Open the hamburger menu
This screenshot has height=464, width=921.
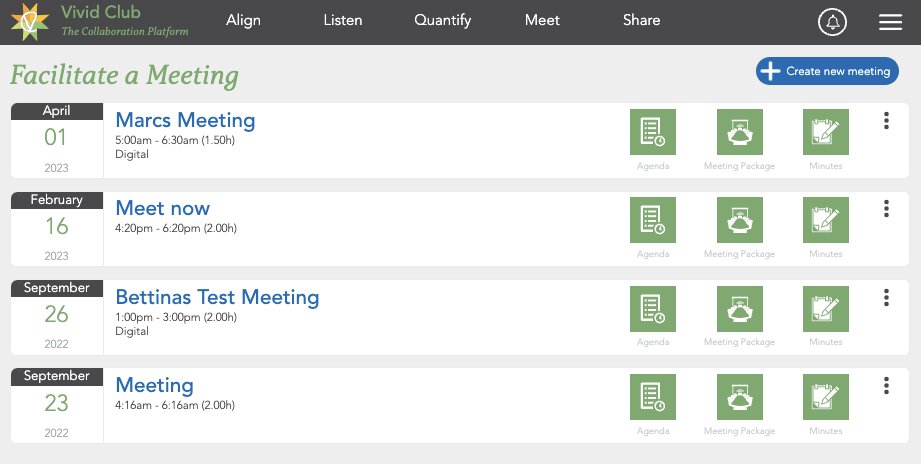pyautogui.click(x=890, y=22)
